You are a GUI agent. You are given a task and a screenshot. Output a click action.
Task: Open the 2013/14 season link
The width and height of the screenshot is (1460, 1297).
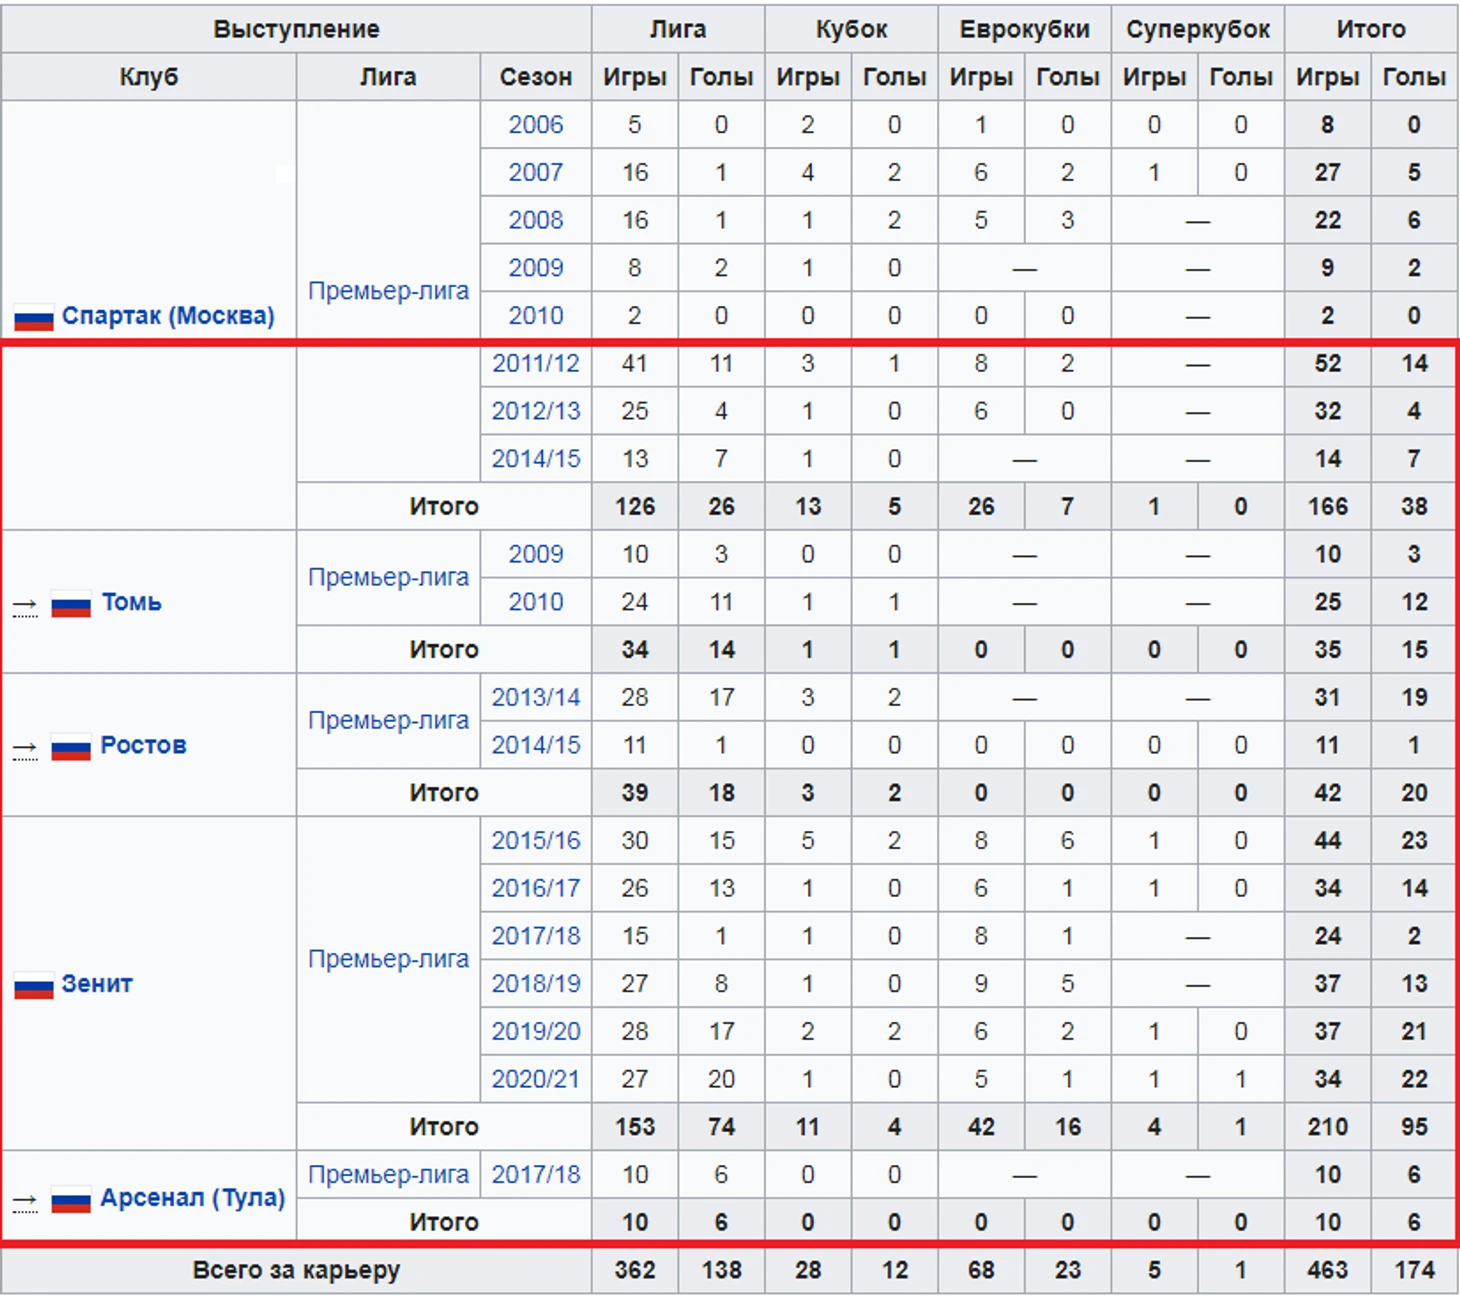tap(536, 697)
